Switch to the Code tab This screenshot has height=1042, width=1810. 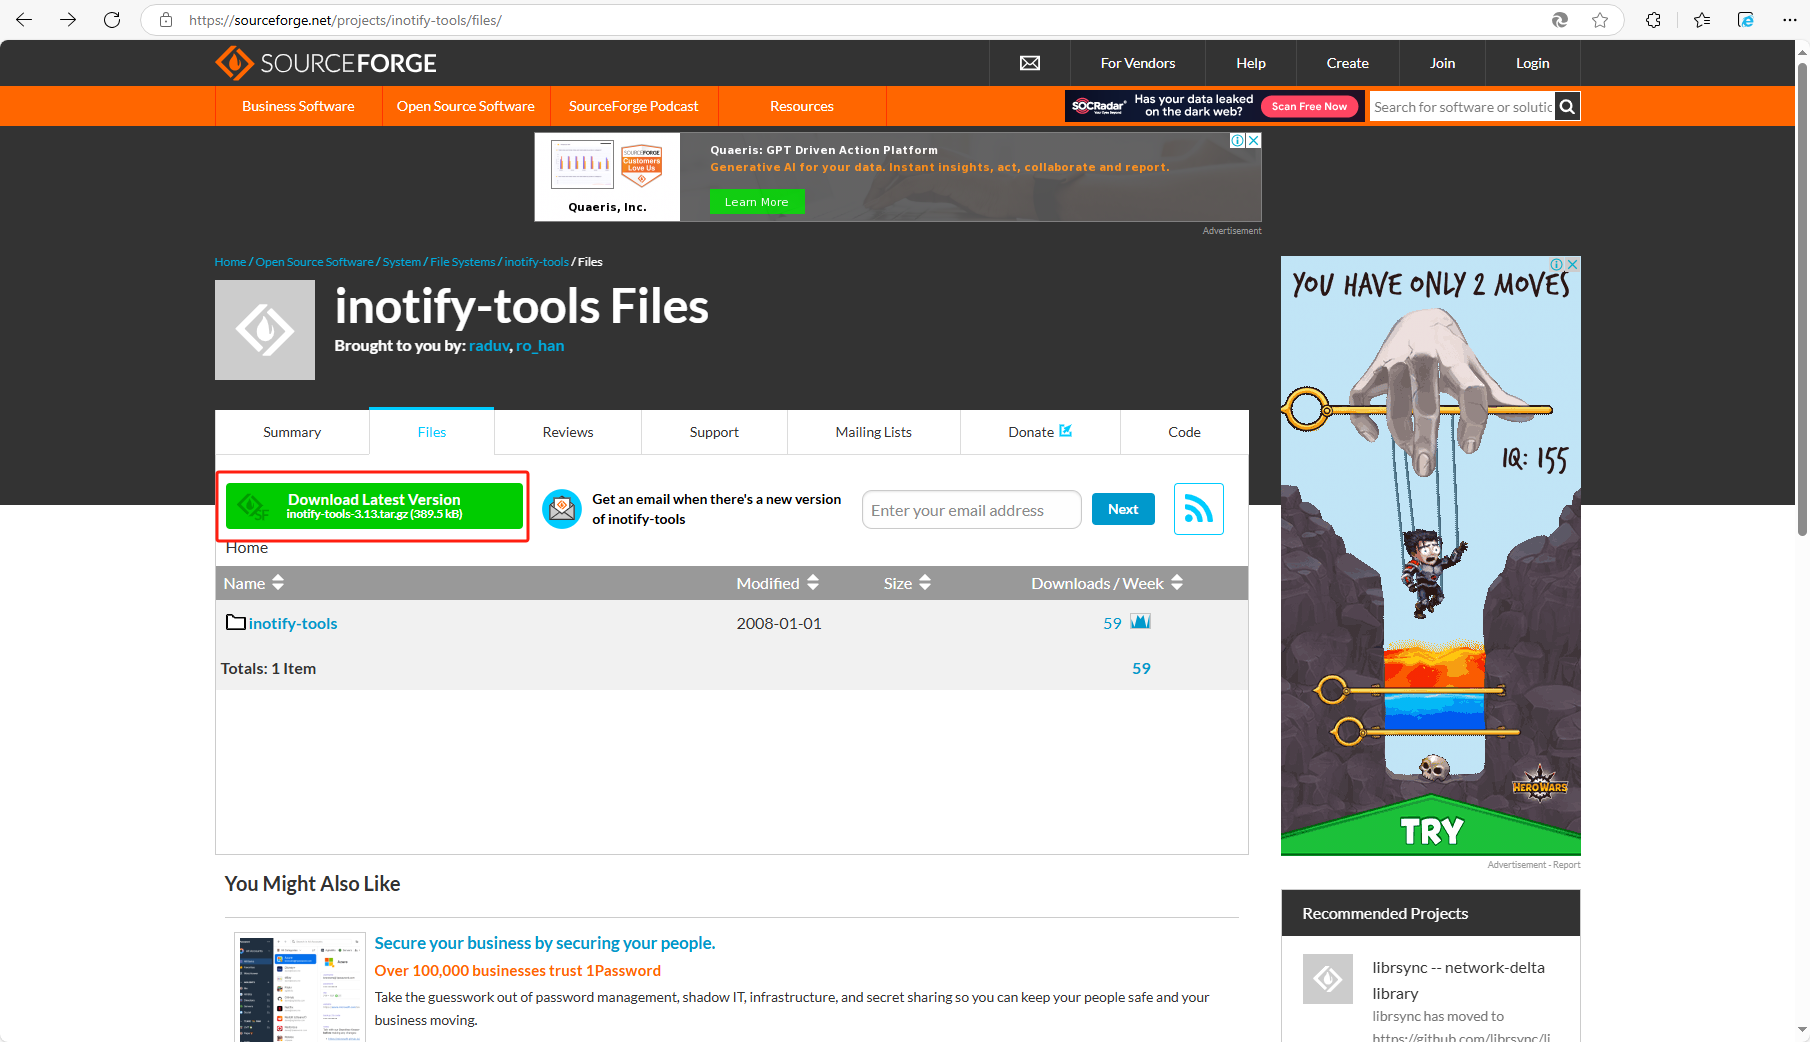pyautogui.click(x=1184, y=432)
